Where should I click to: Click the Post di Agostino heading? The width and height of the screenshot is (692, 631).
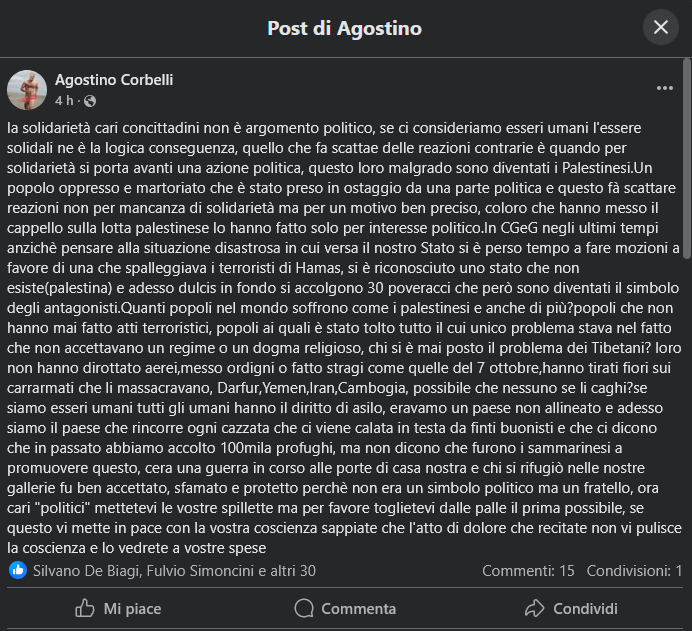coord(345,28)
